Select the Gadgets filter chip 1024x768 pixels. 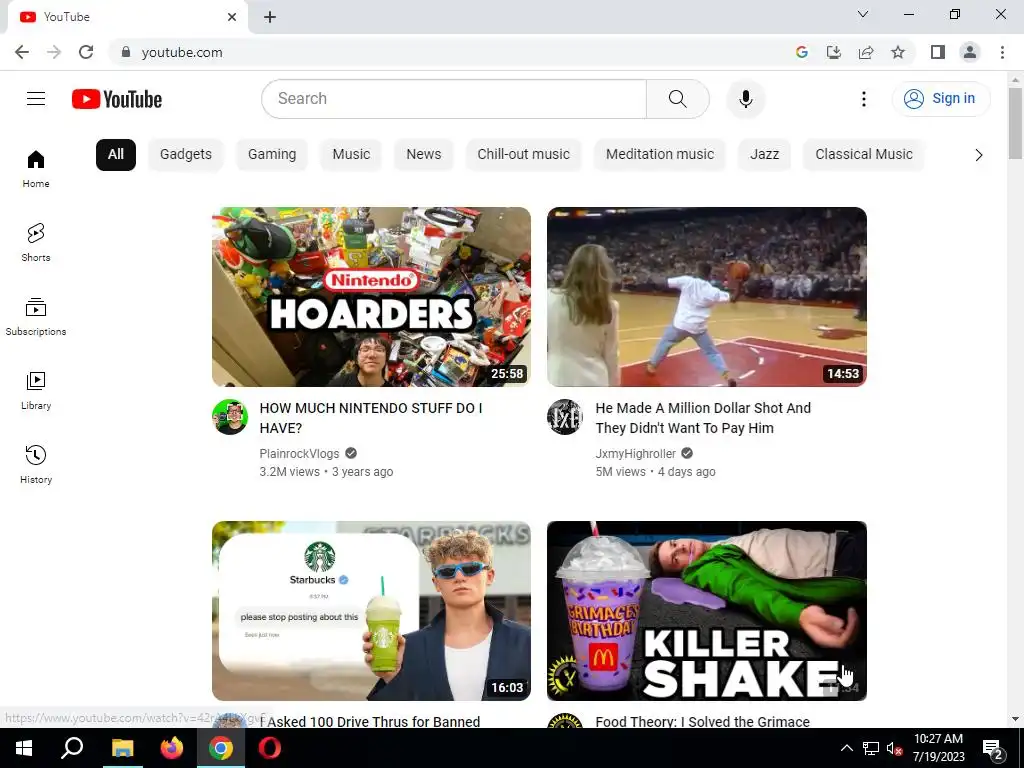[x=185, y=155]
